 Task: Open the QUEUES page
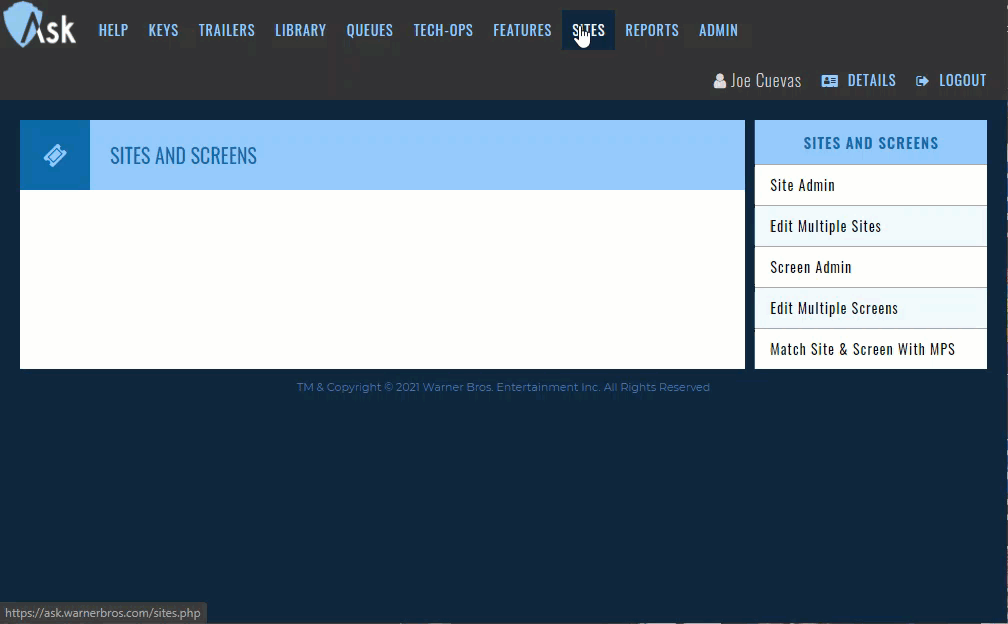pyautogui.click(x=369, y=30)
